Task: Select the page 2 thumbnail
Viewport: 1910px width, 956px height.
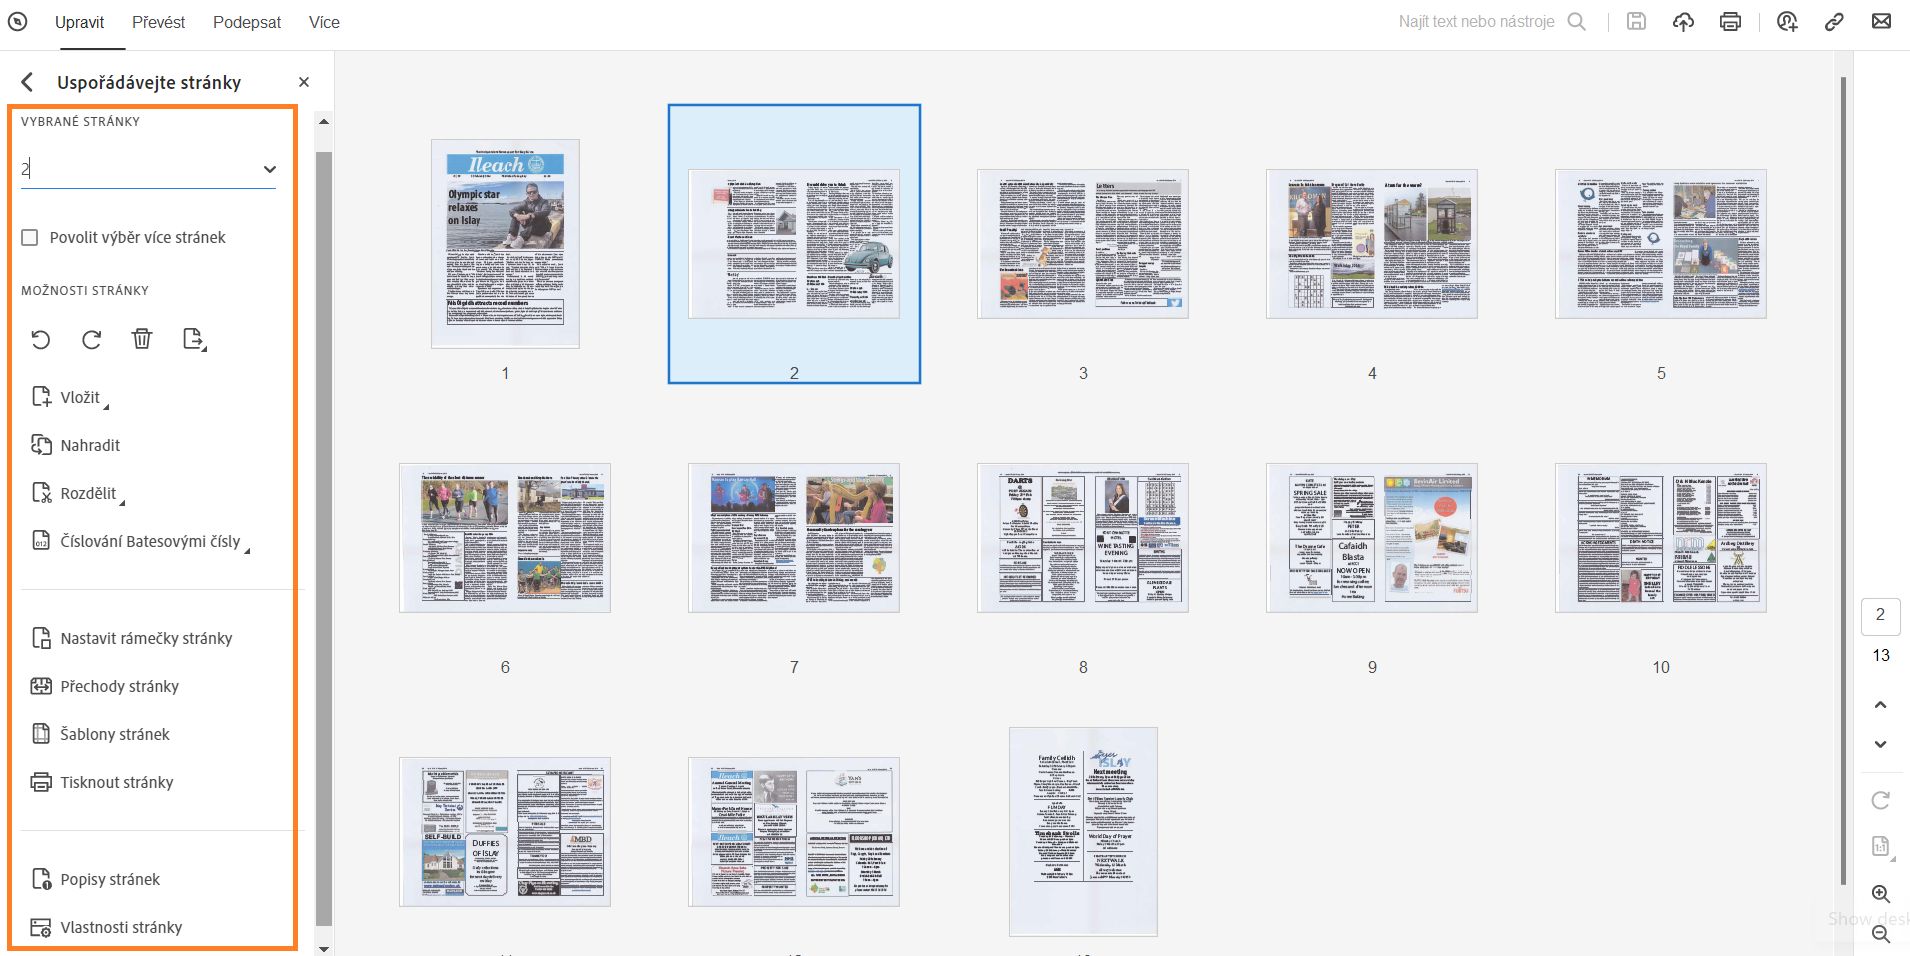Action: pyautogui.click(x=794, y=244)
